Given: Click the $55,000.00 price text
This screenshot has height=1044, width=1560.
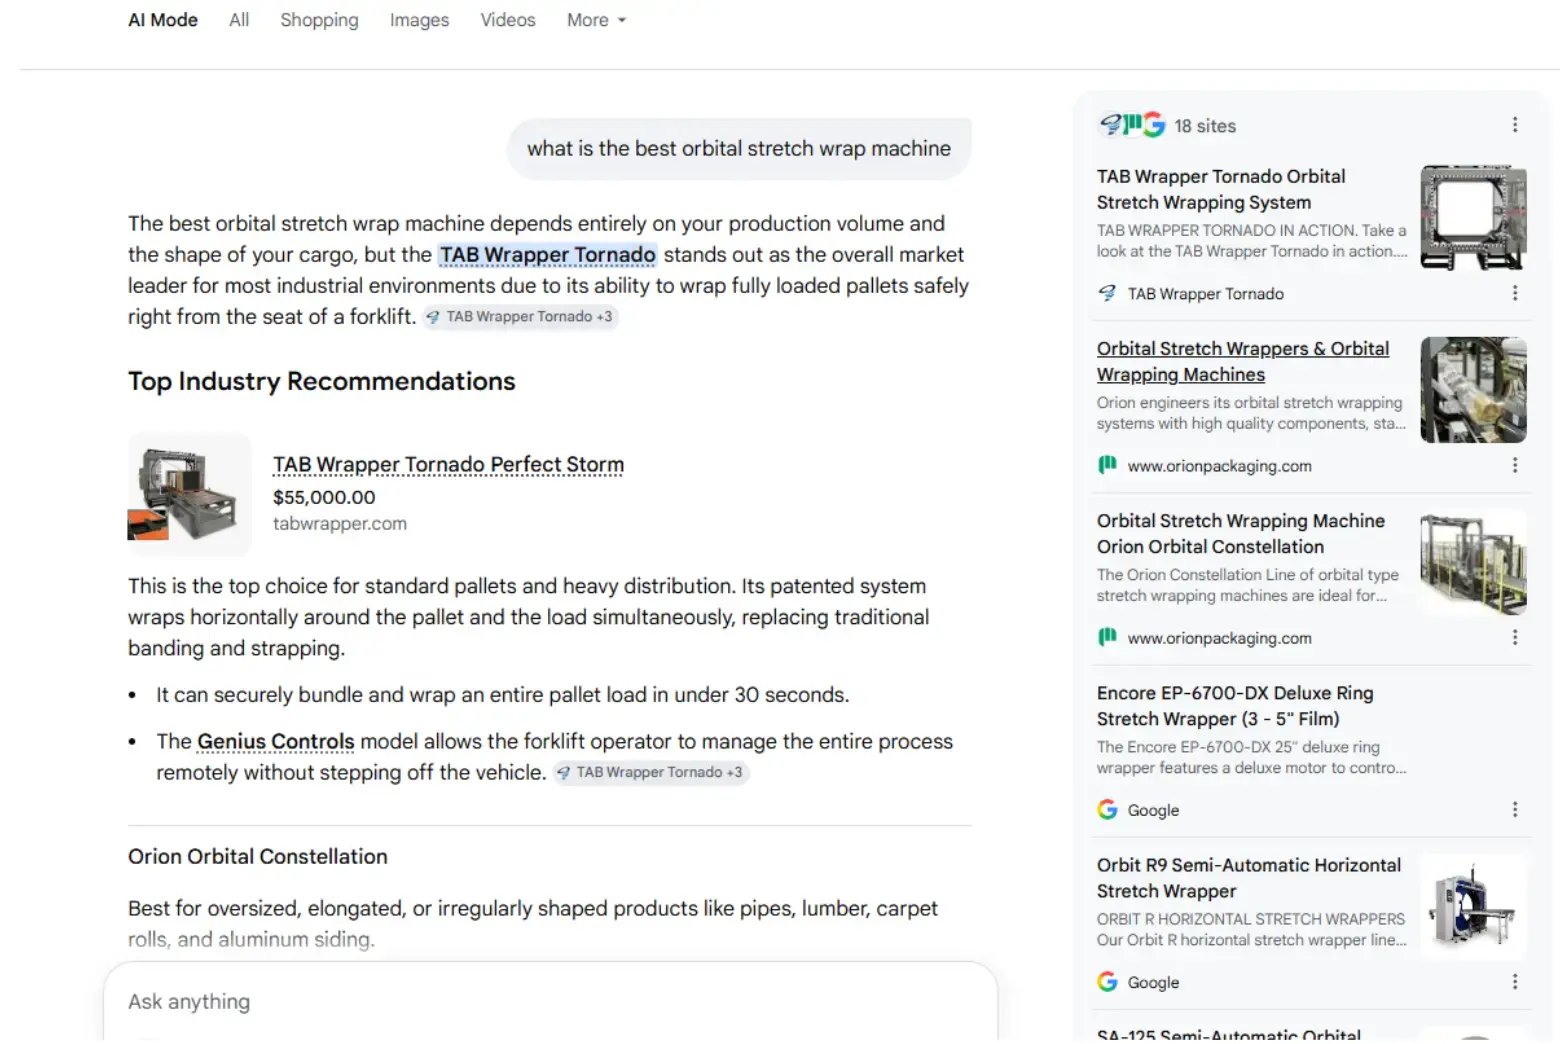Looking at the screenshot, I should pos(324,497).
